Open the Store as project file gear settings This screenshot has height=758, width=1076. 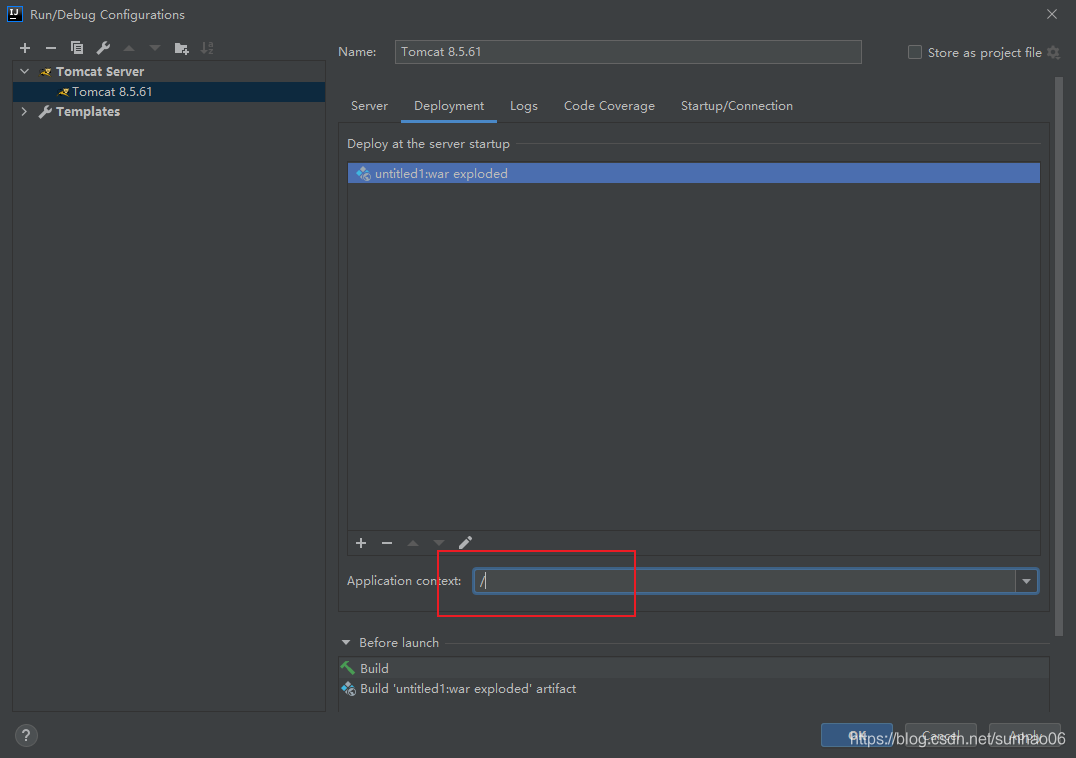pos(1054,53)
